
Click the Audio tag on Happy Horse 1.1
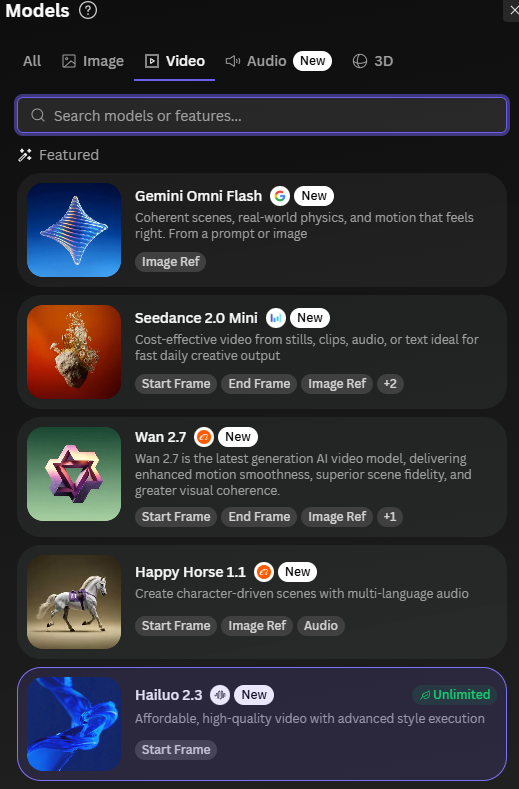point(321,625)
